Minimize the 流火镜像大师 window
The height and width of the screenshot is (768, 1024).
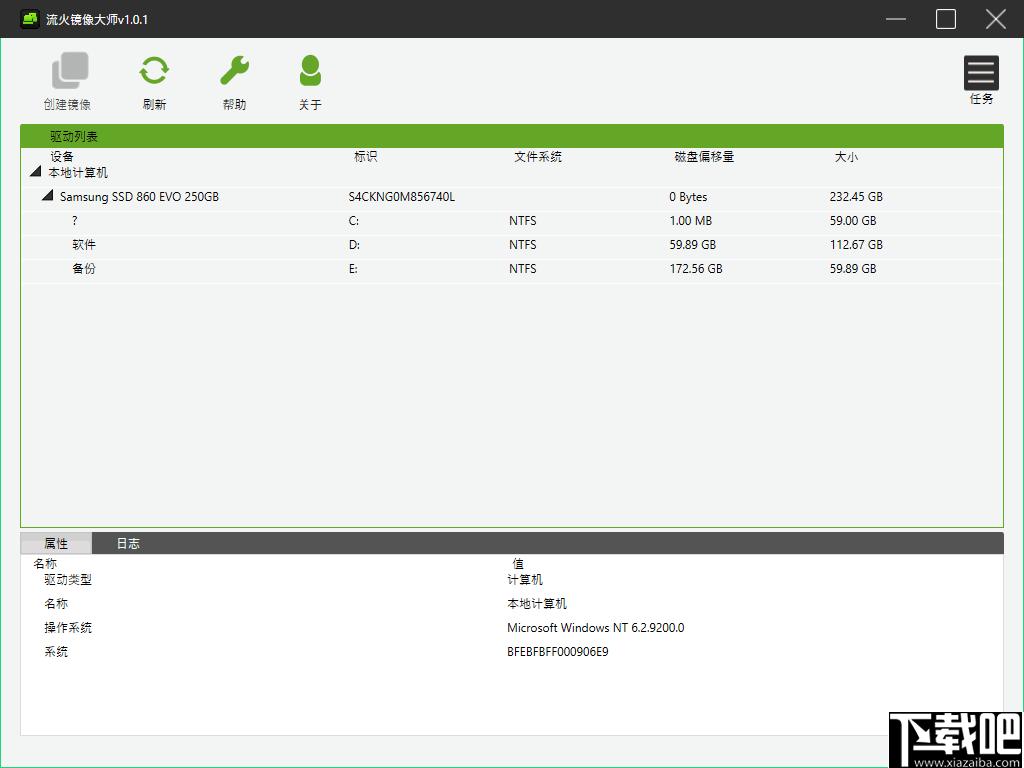point(895,19)
